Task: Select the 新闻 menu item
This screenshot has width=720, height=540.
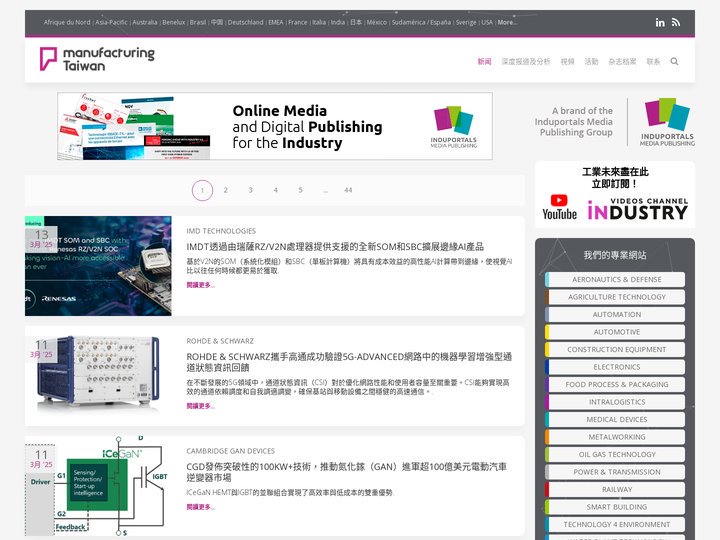Action: point(484,62)
